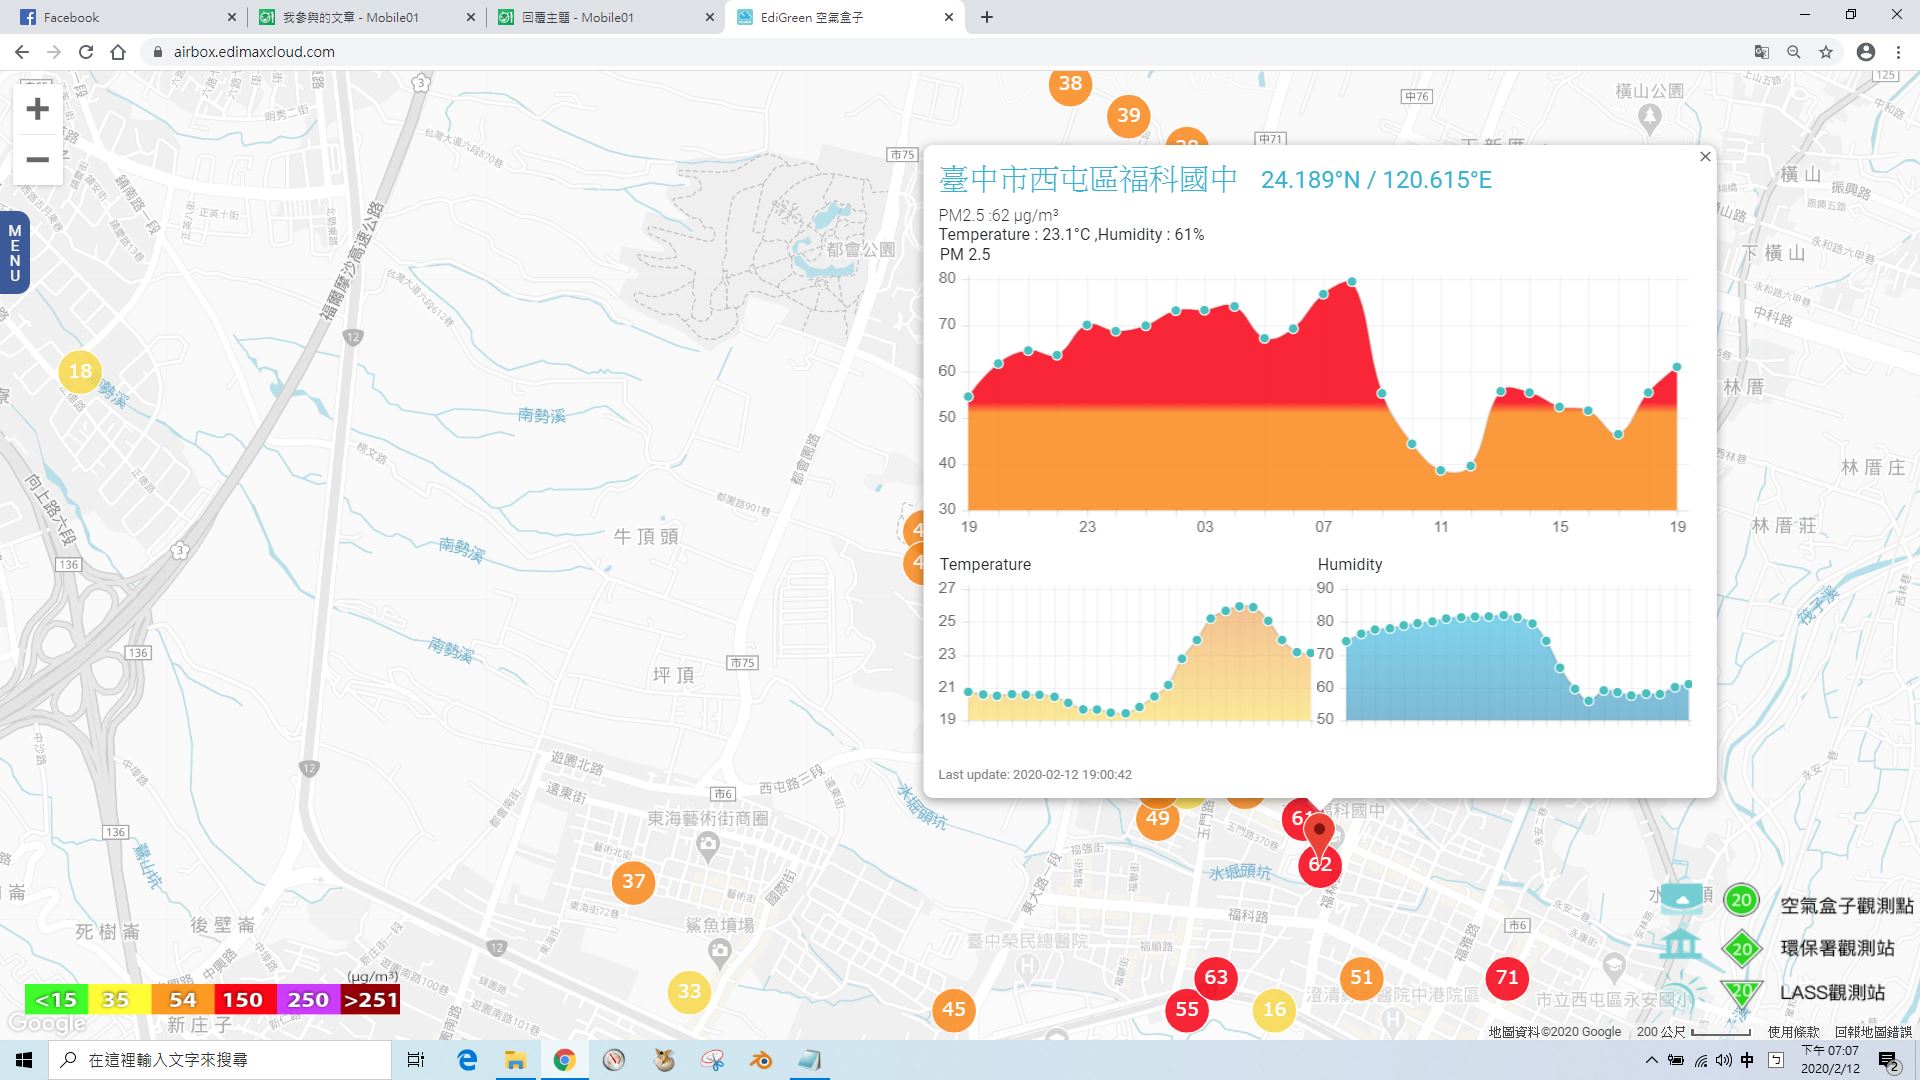Open Chrome profile account icon
Image resolution: width=1920 pixels, height=1080 pixels.
pos(1866,52)
